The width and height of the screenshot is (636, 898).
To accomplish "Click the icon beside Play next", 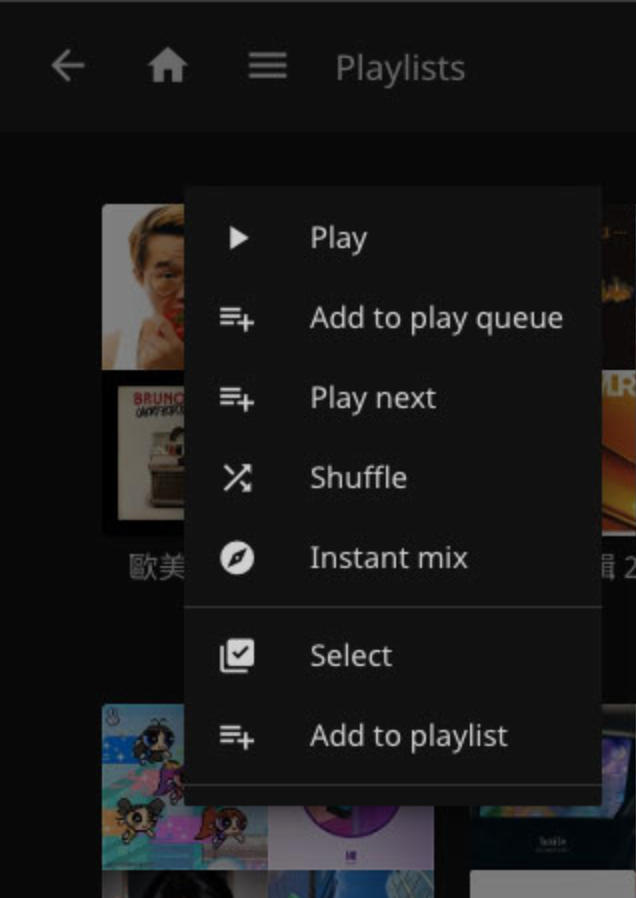I will 237,398.
